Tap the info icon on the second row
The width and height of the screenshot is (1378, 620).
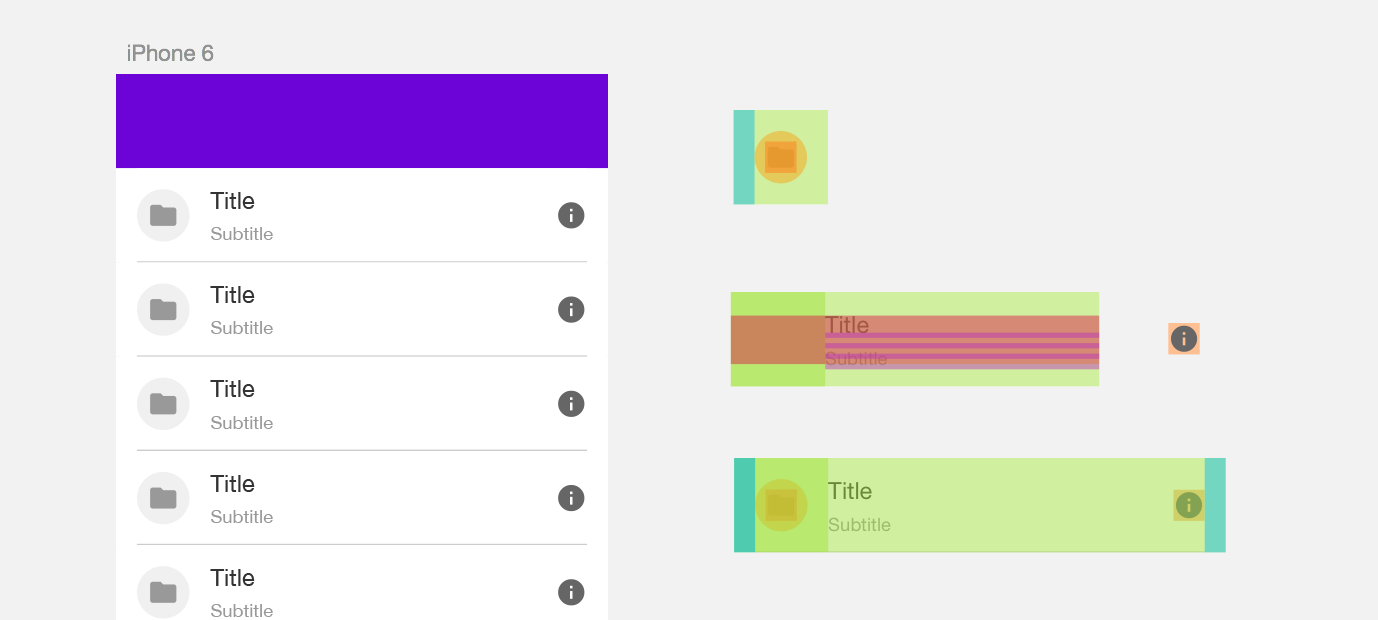pos(571,309)
